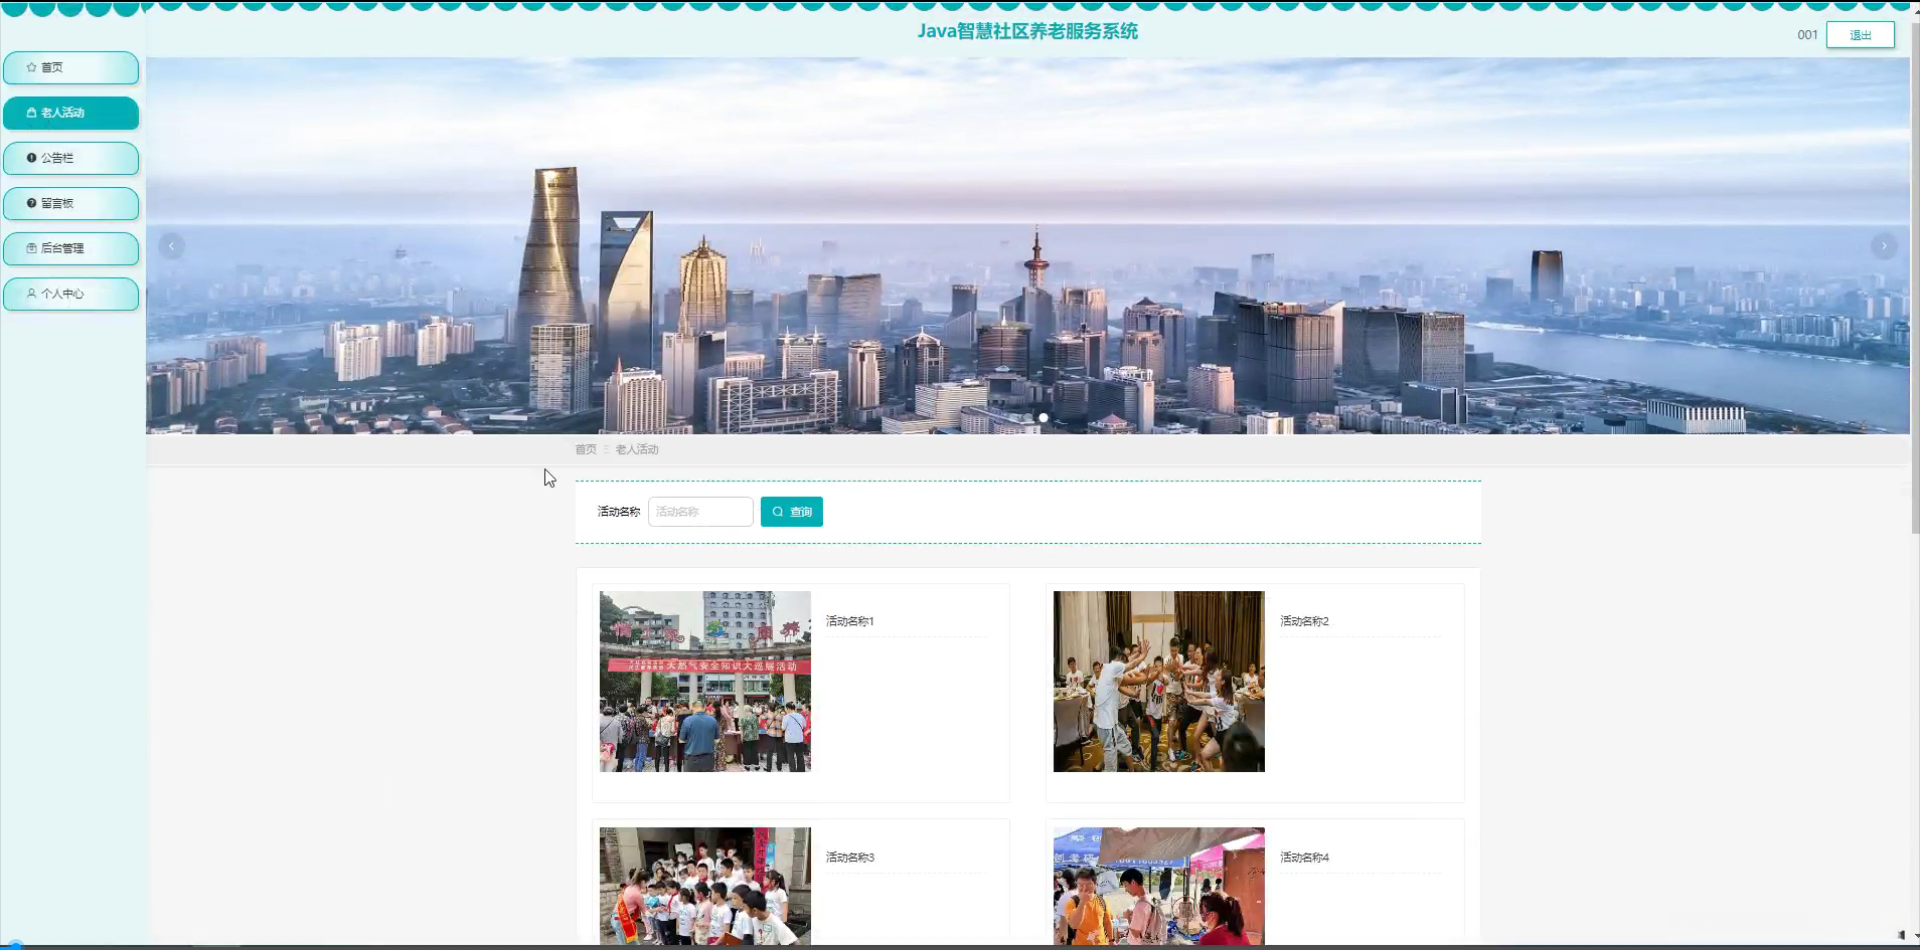Select the 活动名称3 card title
This screenshot has height=950, width=1920.
(x=850, y=857)
